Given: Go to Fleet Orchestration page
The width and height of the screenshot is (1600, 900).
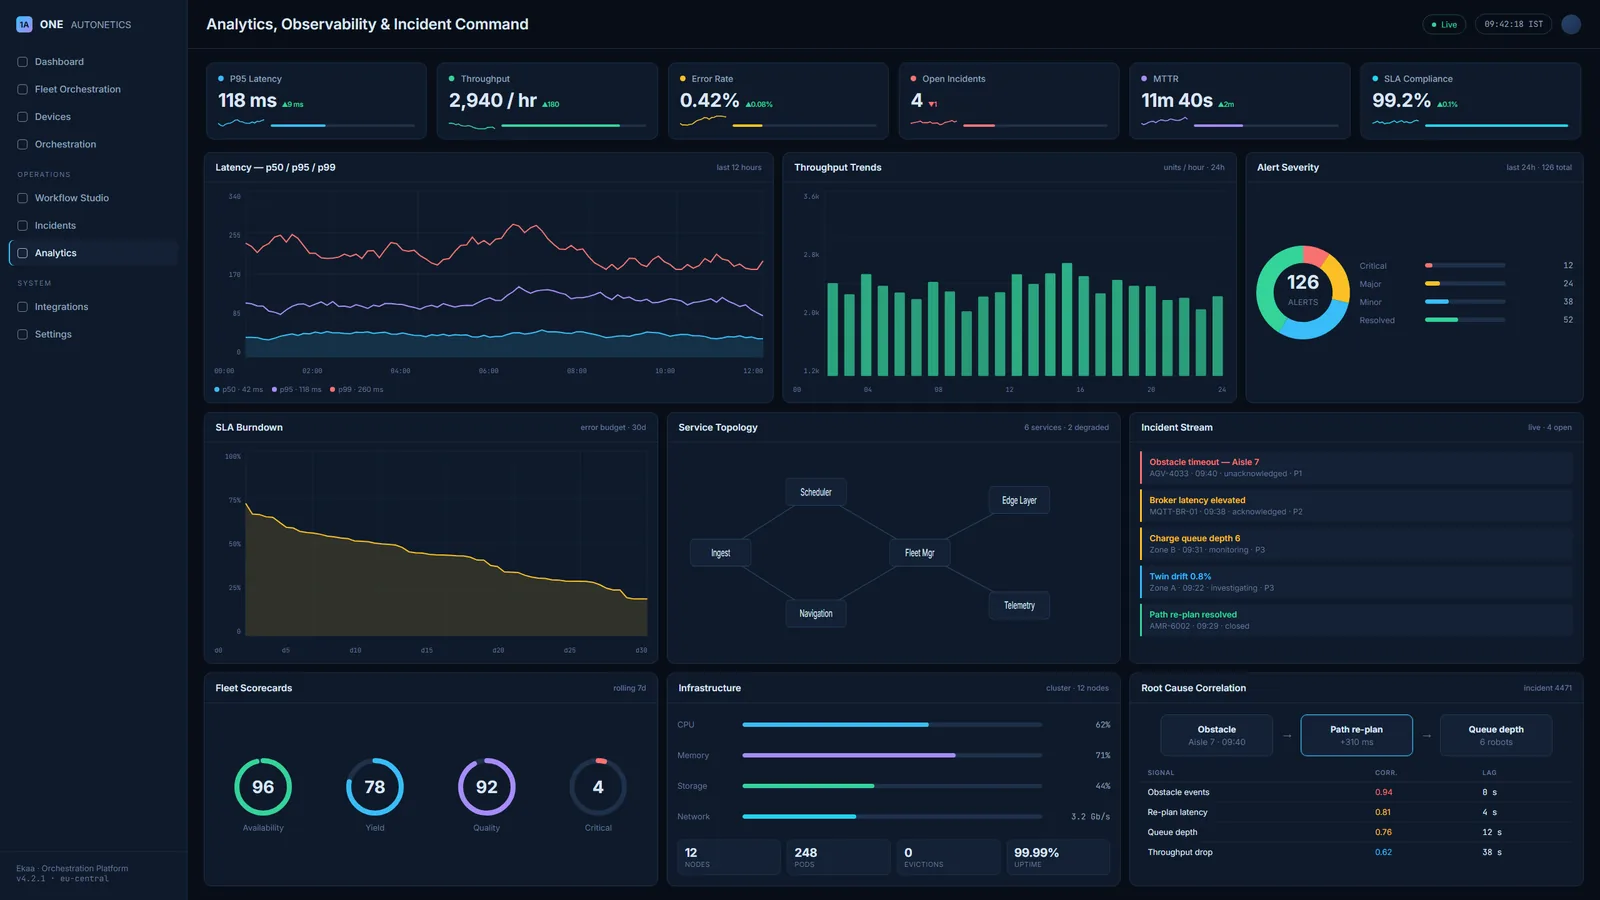Looking at the screenshot, I should [x=93, y=89].
